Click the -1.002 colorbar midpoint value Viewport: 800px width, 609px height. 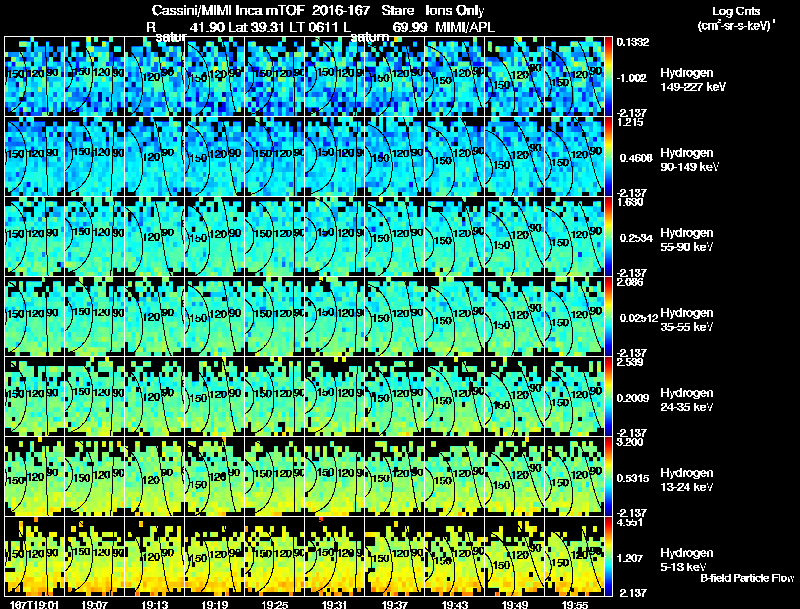(632, 78)
